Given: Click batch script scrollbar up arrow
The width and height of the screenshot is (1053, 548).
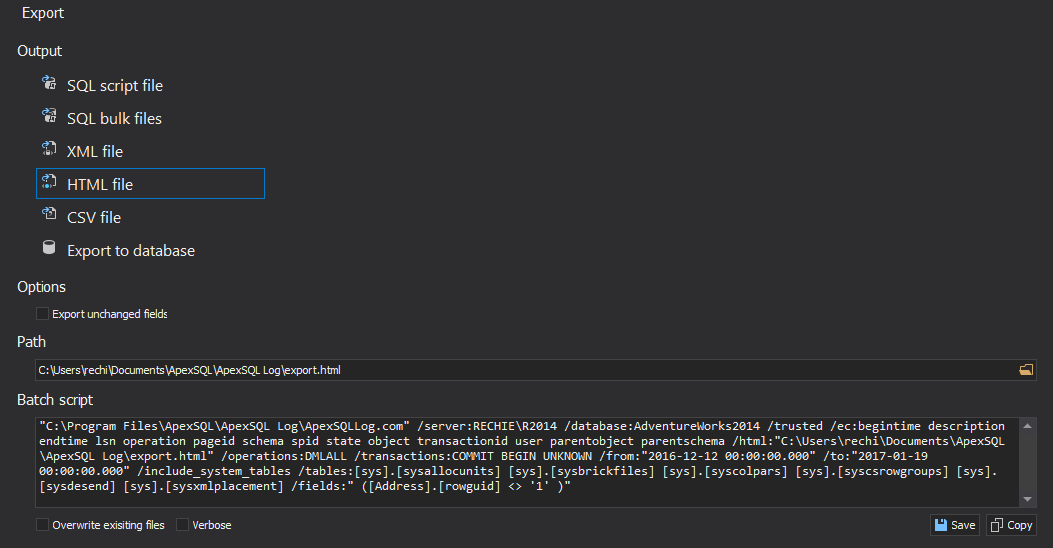Looking at the screenshot, I should [1027, 426].
